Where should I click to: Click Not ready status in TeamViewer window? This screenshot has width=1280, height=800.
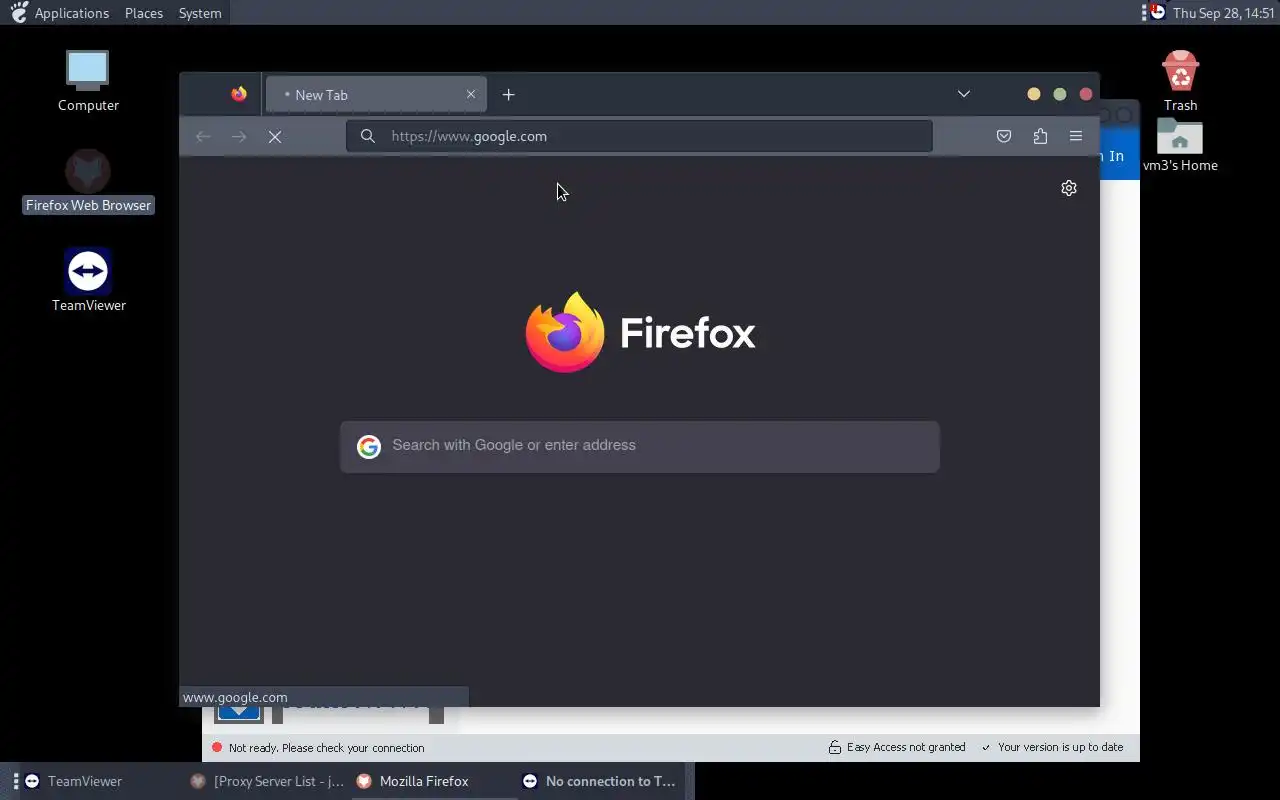[326, 748]
